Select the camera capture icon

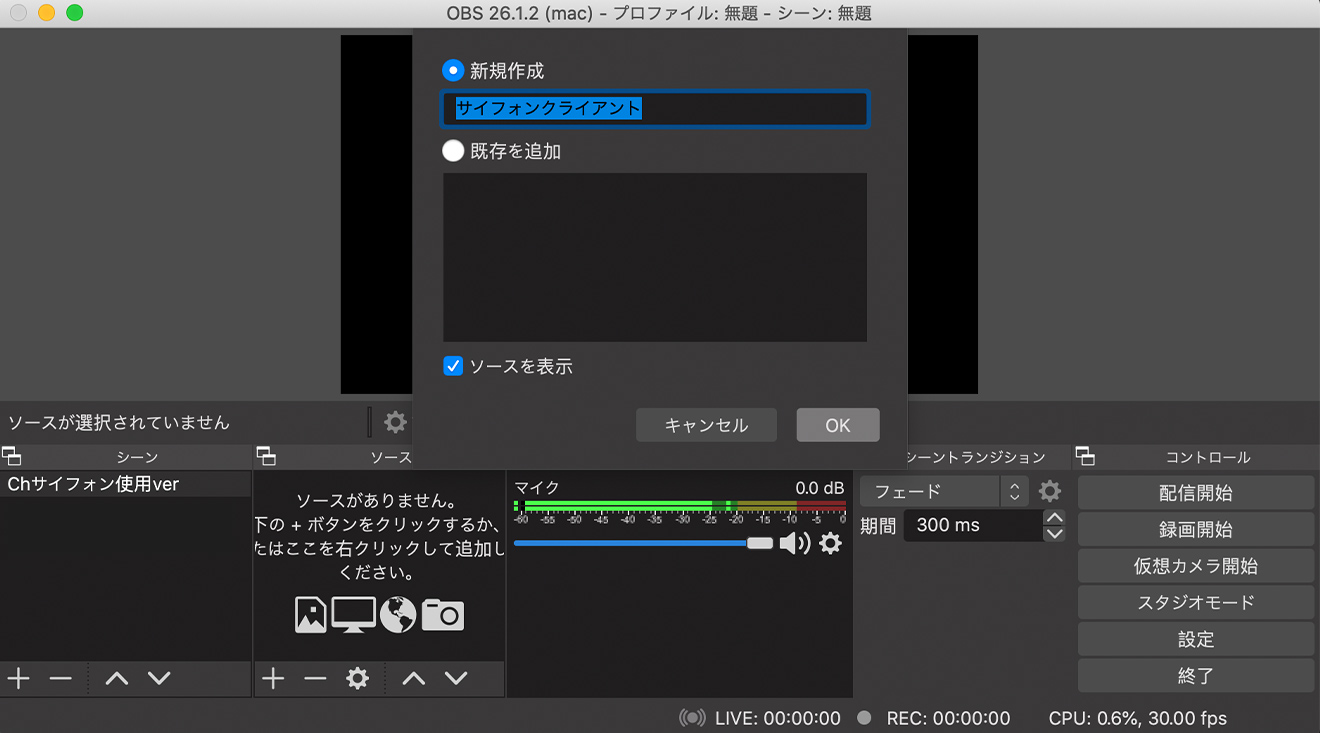click(442, 615)
